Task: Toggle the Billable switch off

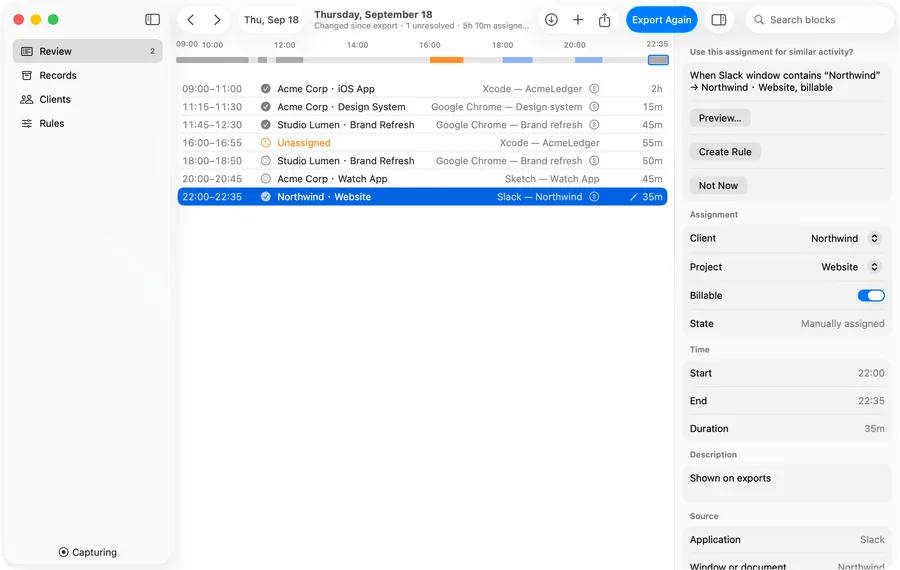Action: pyautogui.click(x=871, y=296)
